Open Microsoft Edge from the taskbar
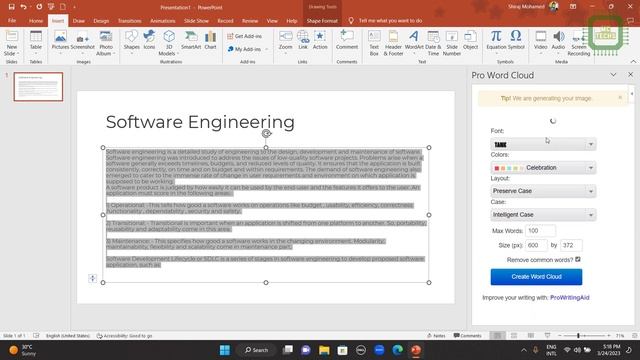The height and width of the screenshot is (360, 640). coord(398,350)
